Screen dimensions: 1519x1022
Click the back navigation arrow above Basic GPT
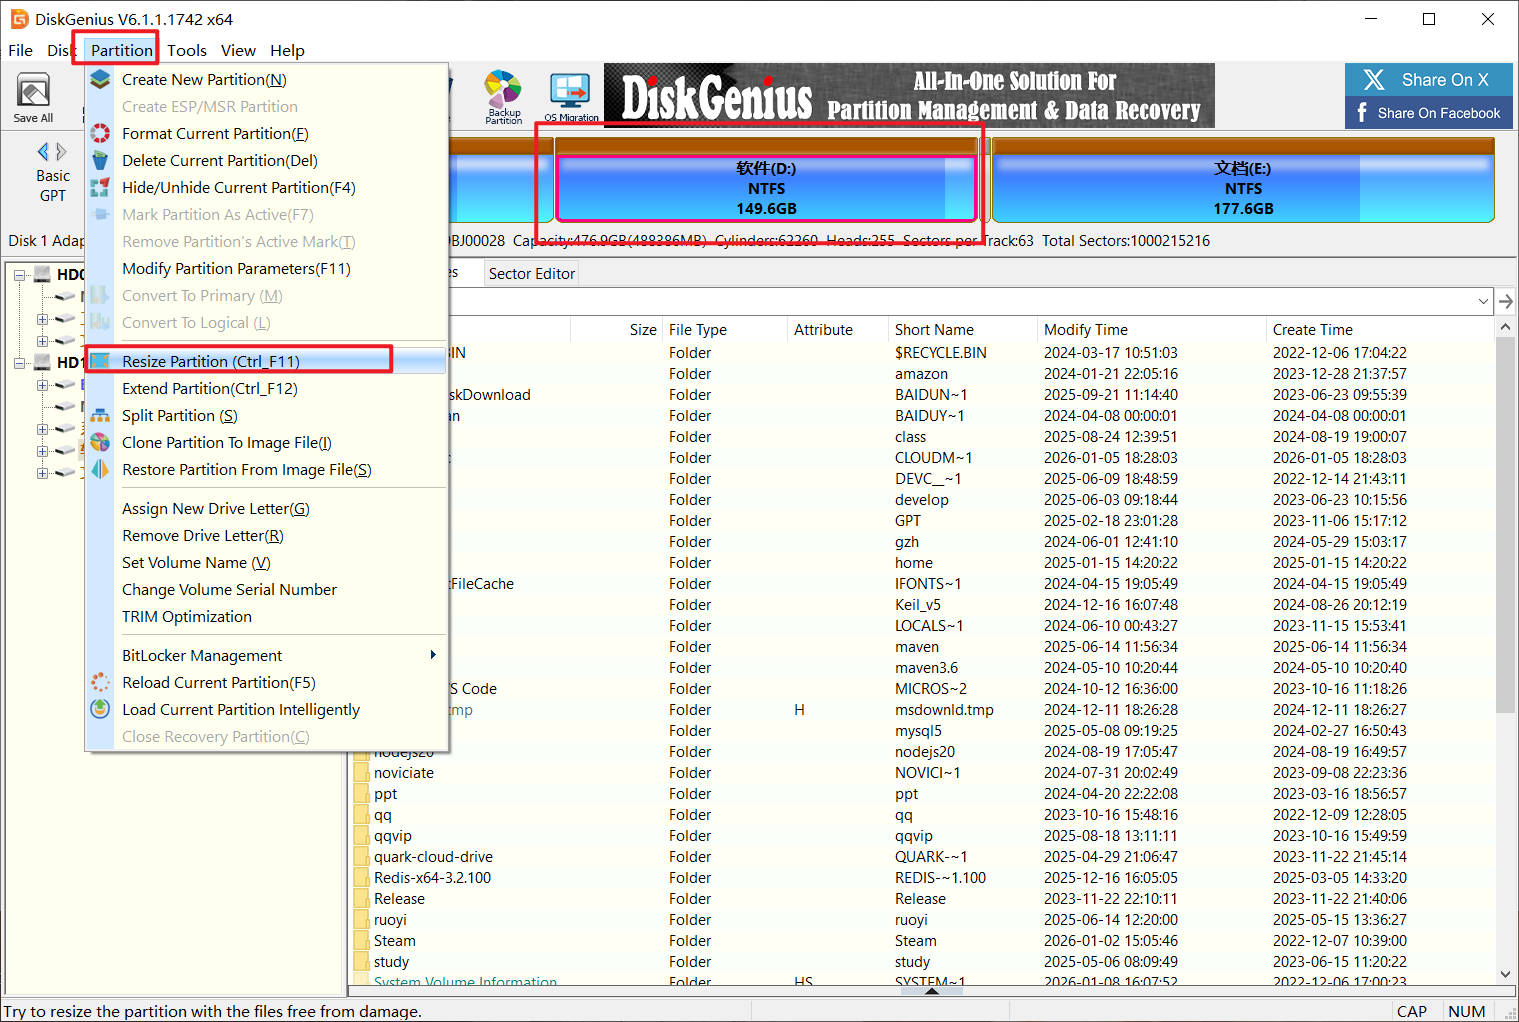tap(43, 152)
